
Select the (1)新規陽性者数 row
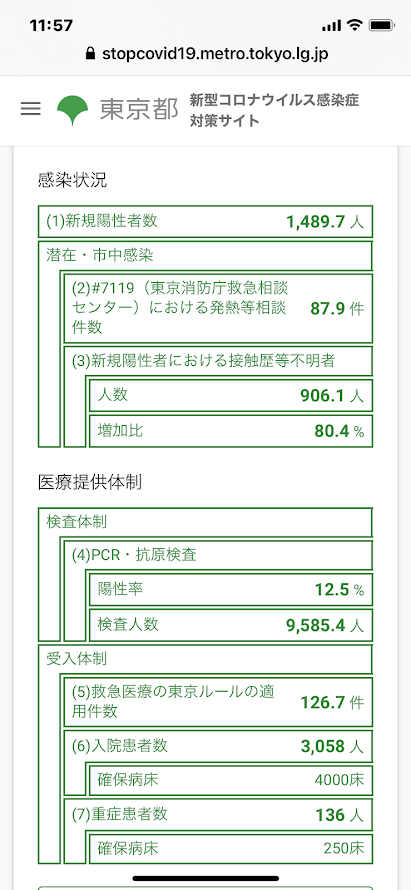click(x=206, y=221)
